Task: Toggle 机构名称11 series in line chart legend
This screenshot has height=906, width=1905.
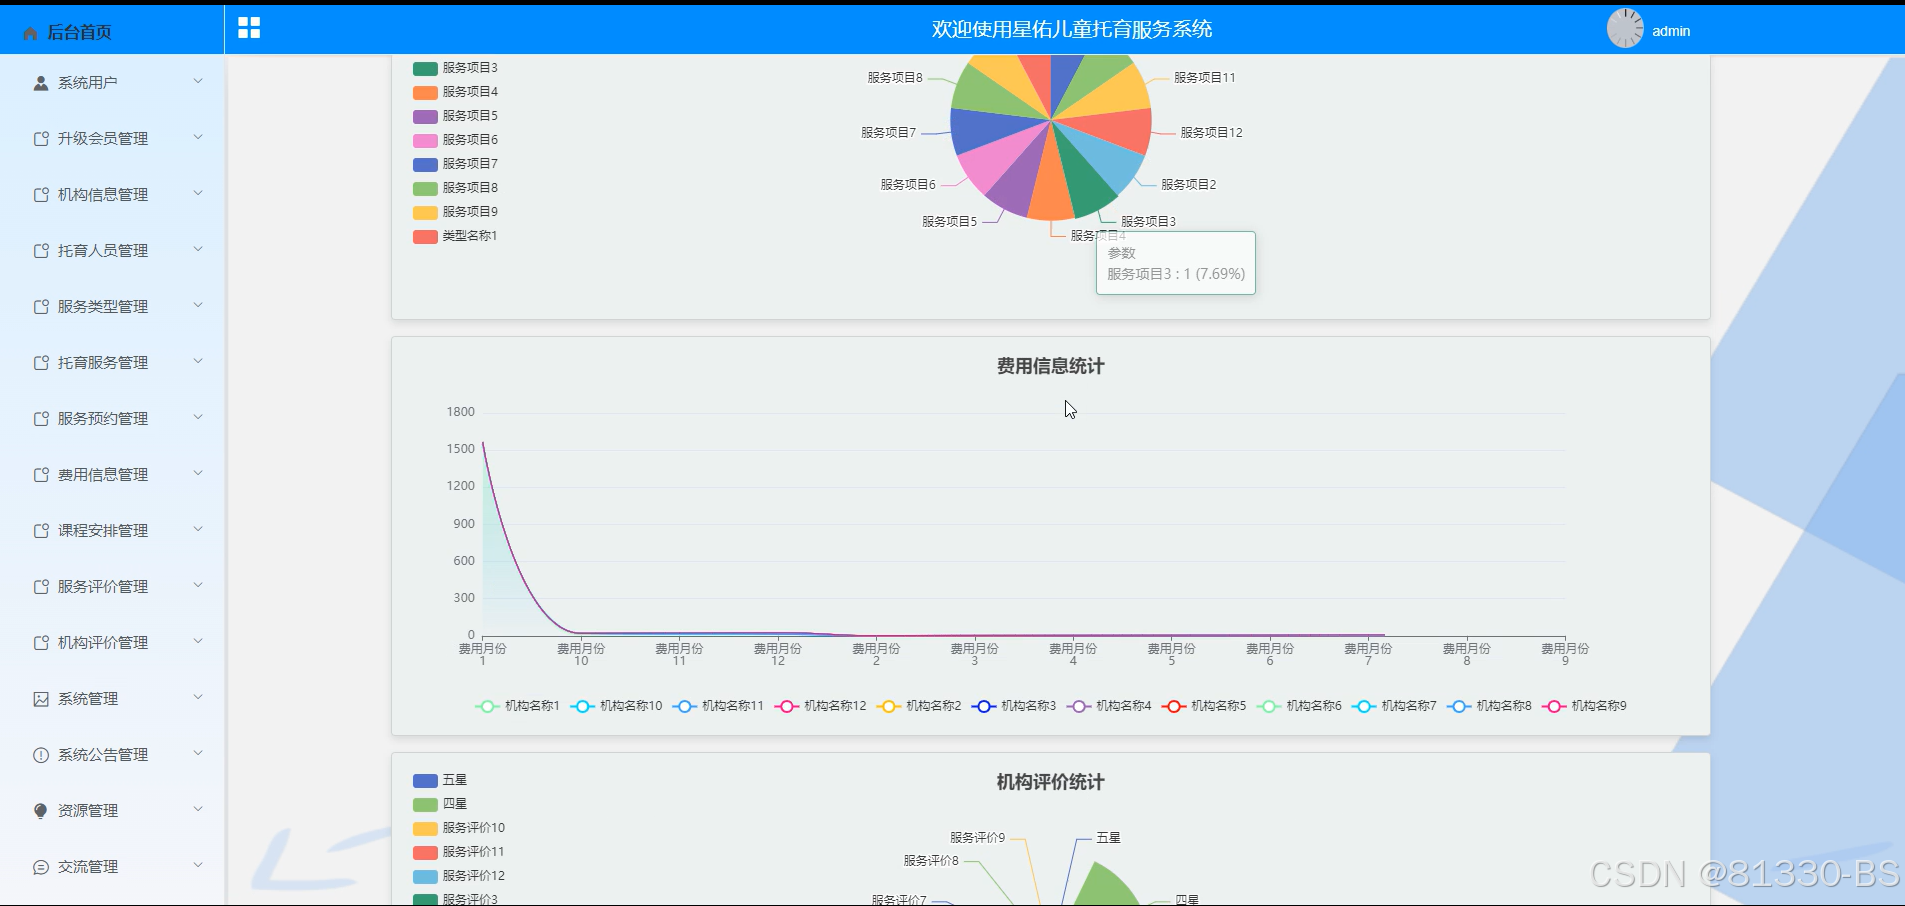Action: click(x=718, y=706)
